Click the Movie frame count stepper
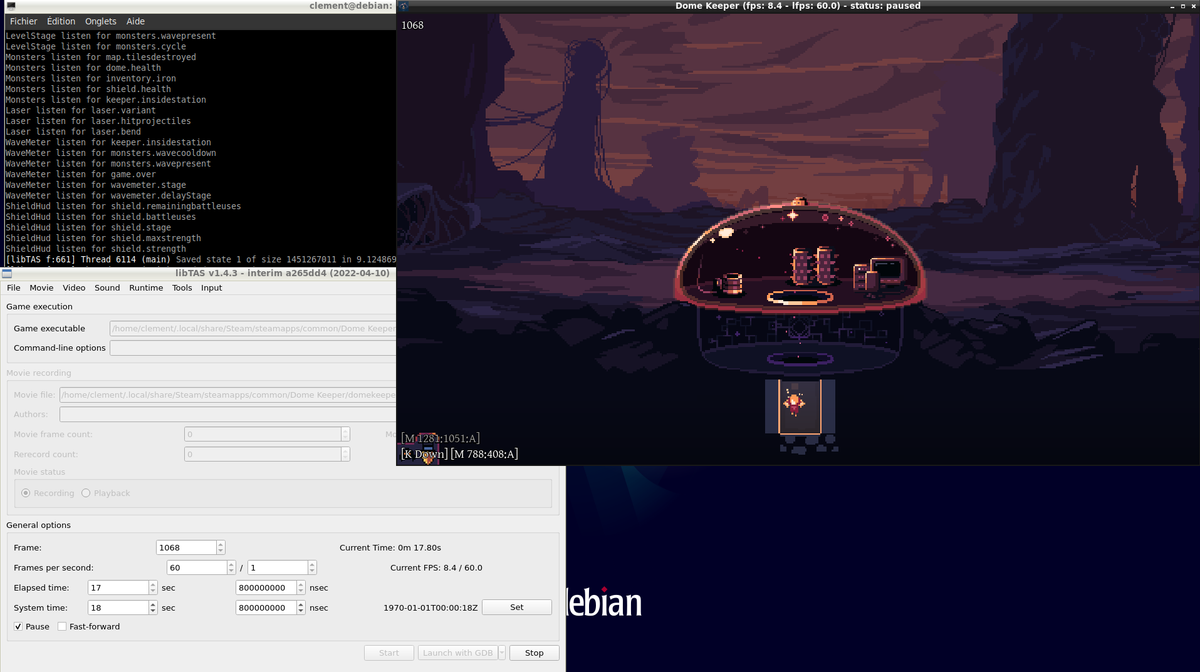 [x=346, y=434]
